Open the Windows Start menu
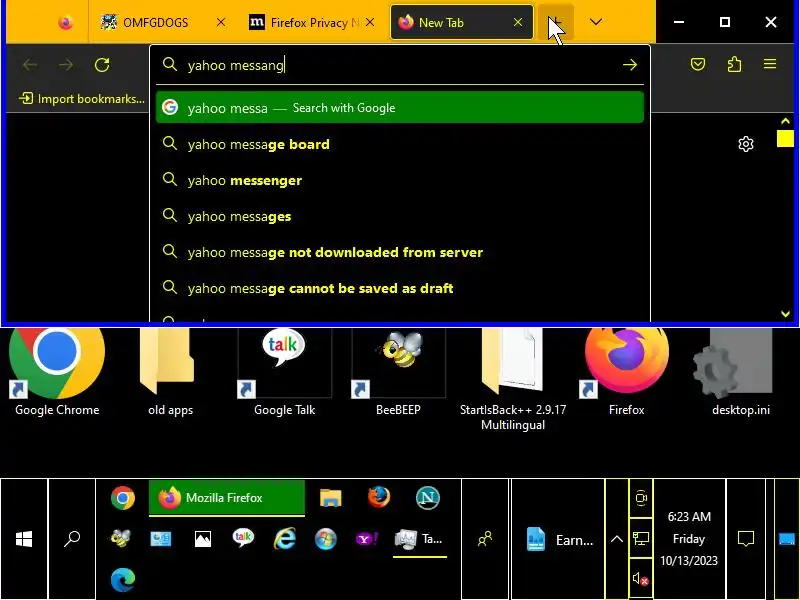Viewport: 800px width, 600px height. pos(24,539)
